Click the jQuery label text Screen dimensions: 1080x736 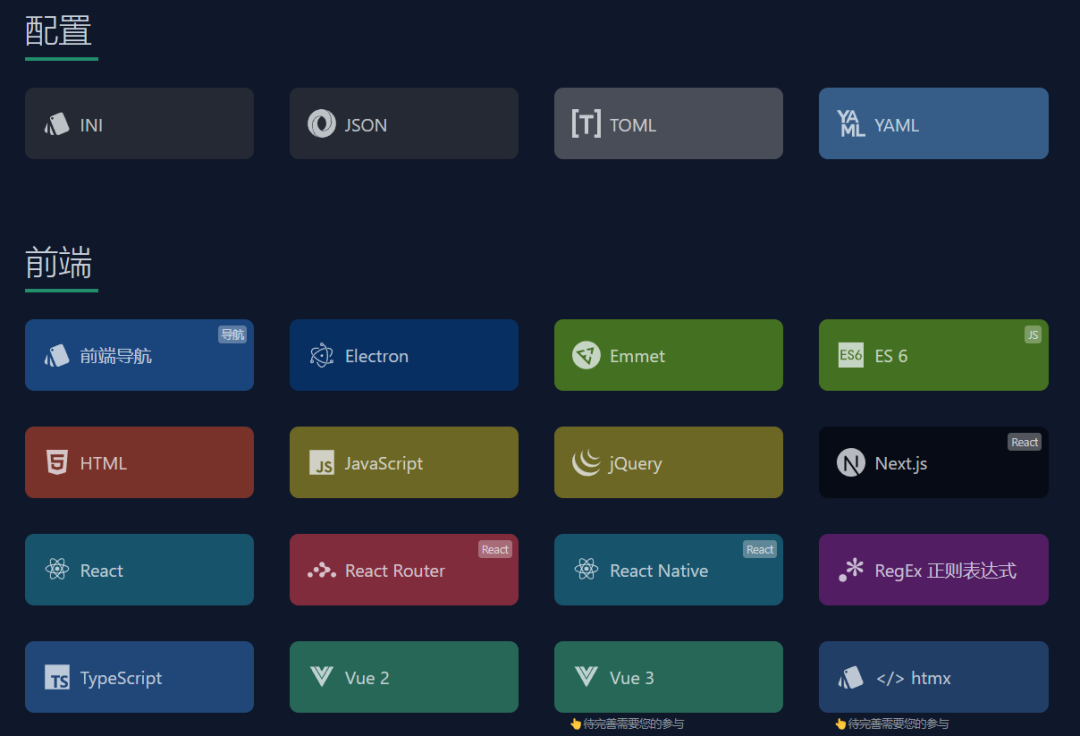click(635, 464)
